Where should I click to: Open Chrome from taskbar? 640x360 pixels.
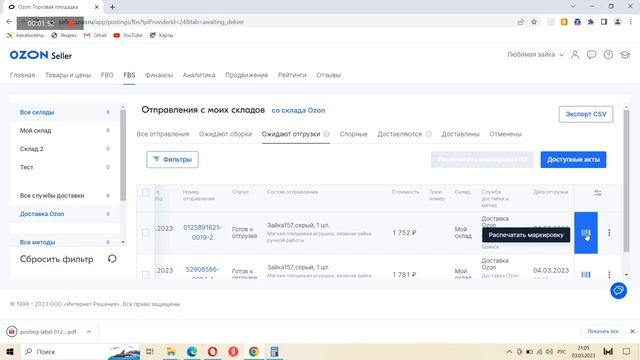click(x=253, y=351)
